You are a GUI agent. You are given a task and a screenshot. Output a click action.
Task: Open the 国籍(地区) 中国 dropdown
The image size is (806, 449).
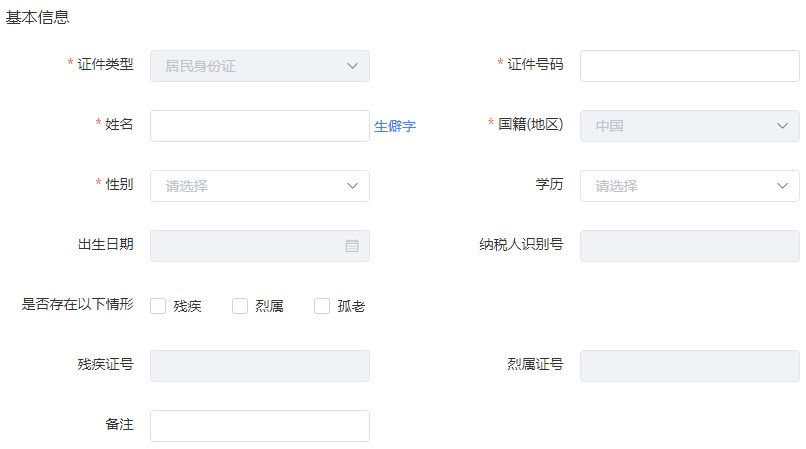pyautogui.click(x=680, y=126)
